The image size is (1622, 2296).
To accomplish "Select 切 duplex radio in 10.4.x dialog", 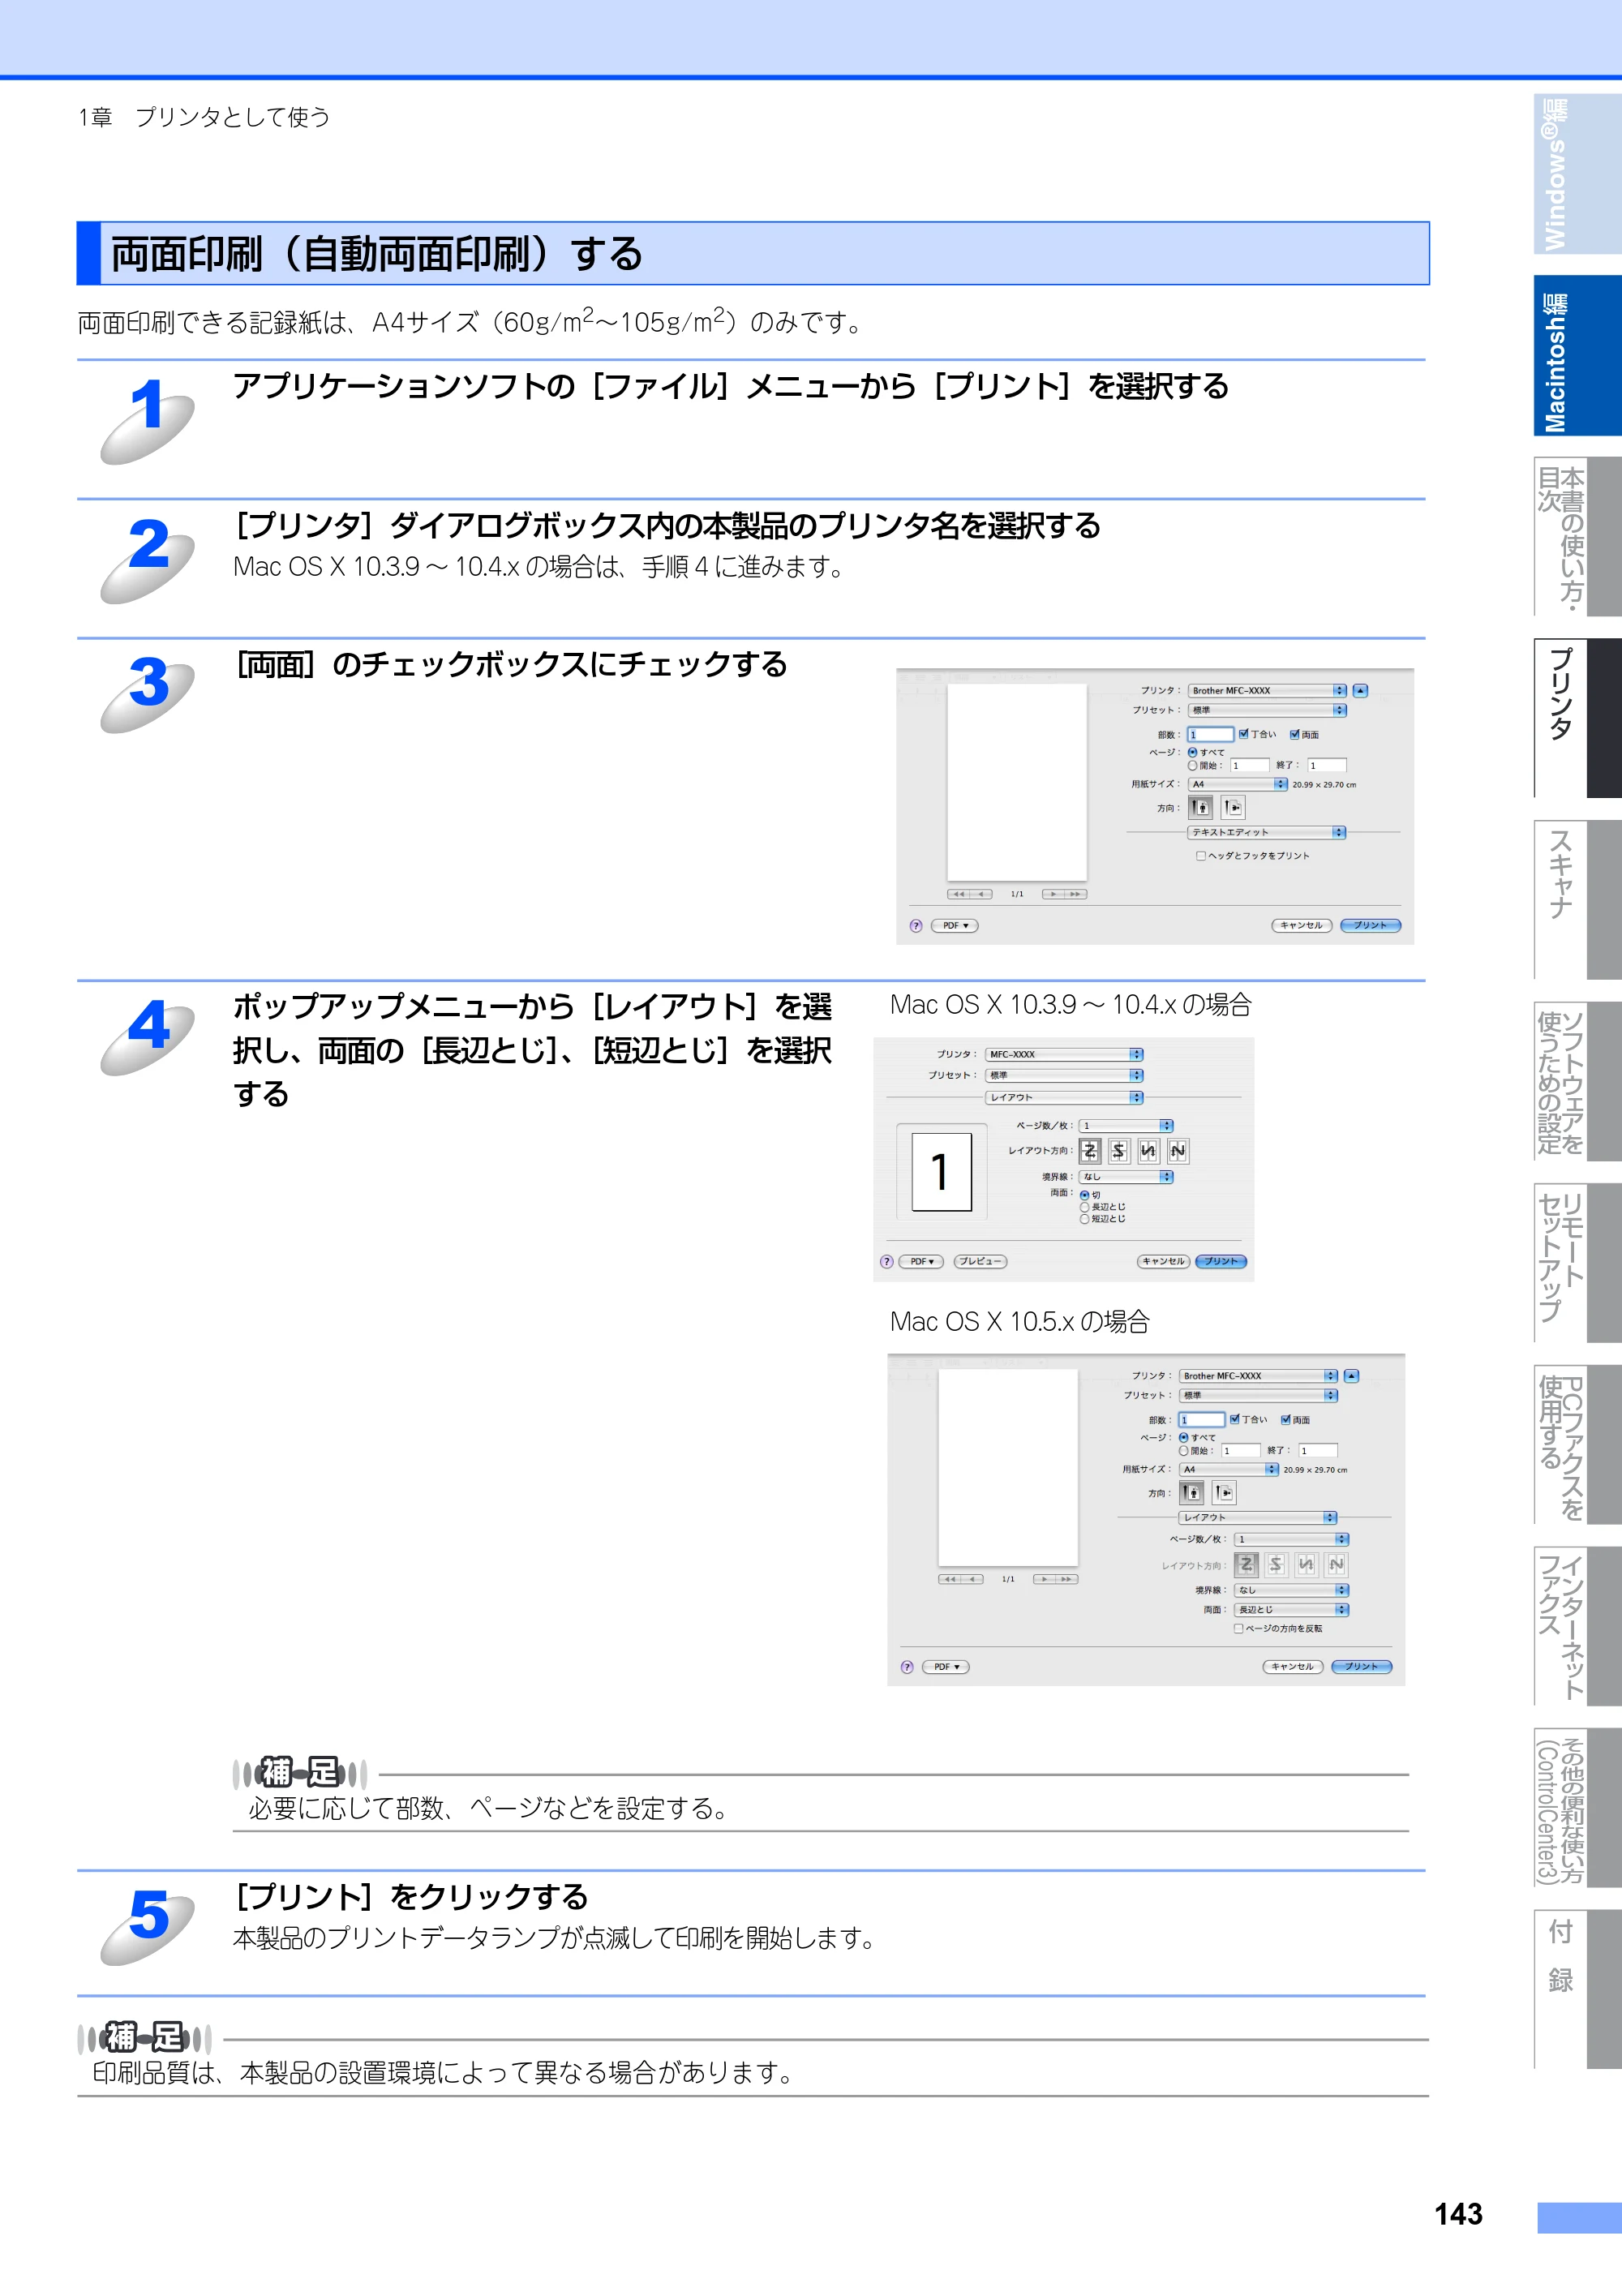I will (x=1084, y=1195).
